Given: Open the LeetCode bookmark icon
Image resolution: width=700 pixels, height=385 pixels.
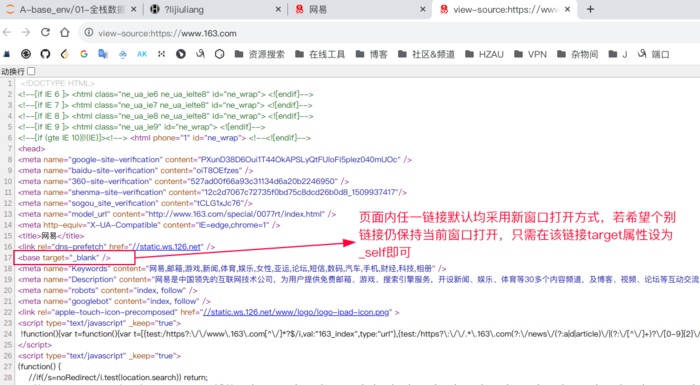Looking at the screenshot, I should pos(65,54).
